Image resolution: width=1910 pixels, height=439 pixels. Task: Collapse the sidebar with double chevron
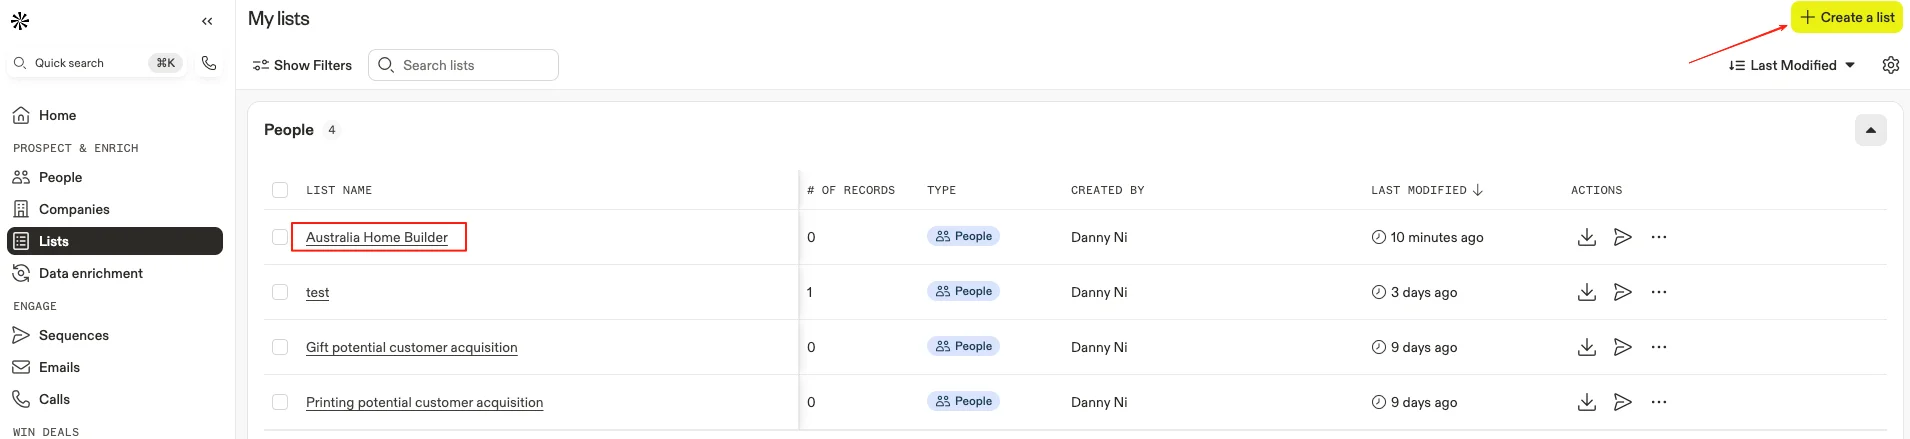pos(207,21)
